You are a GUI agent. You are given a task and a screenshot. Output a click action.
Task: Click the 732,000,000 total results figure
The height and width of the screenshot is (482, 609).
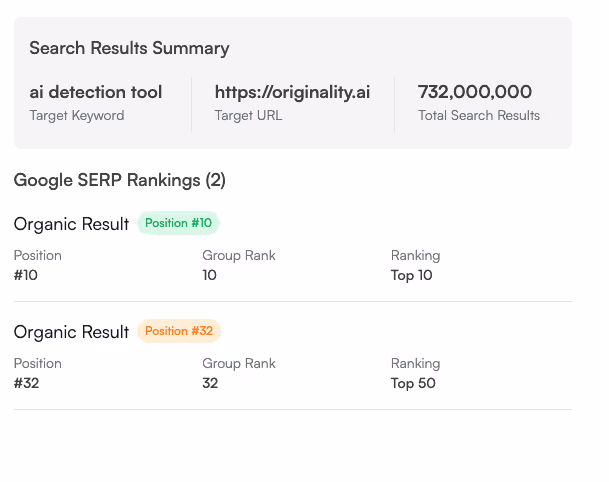click(x=475, y=92)
